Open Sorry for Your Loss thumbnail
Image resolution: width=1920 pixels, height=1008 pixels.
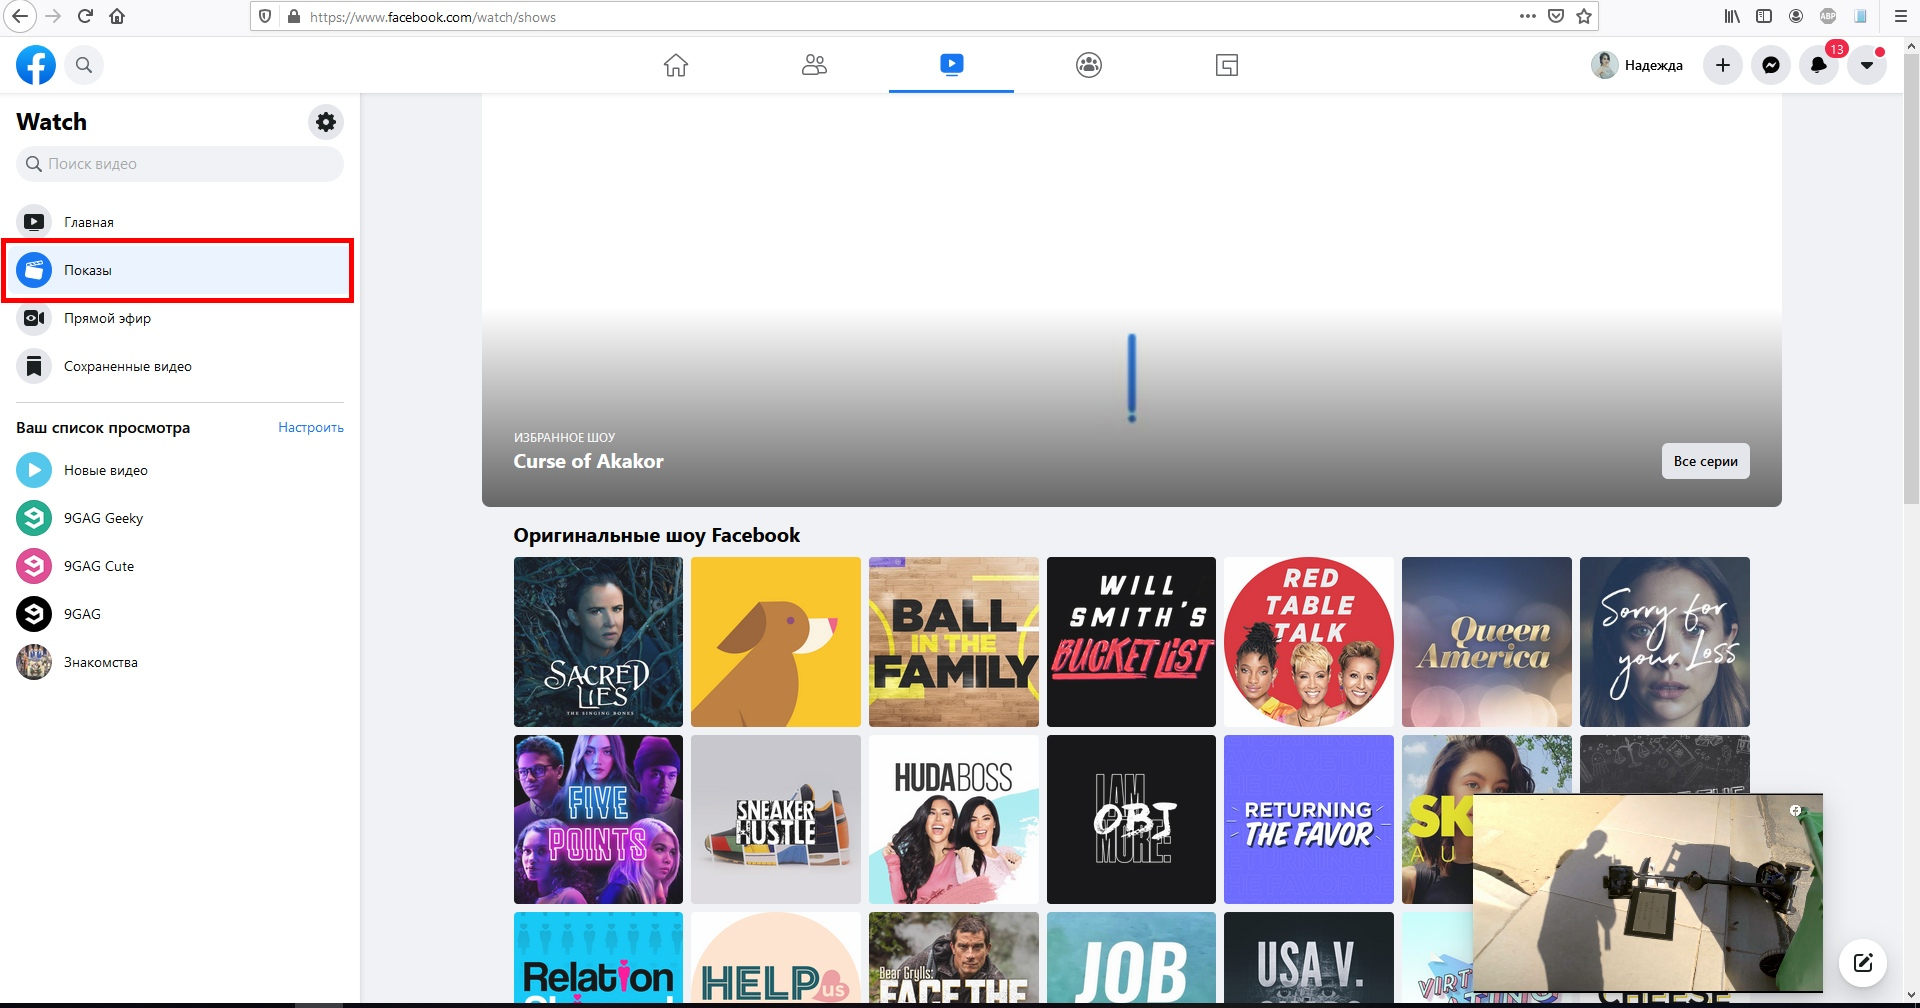click(x=1665, y=642)
